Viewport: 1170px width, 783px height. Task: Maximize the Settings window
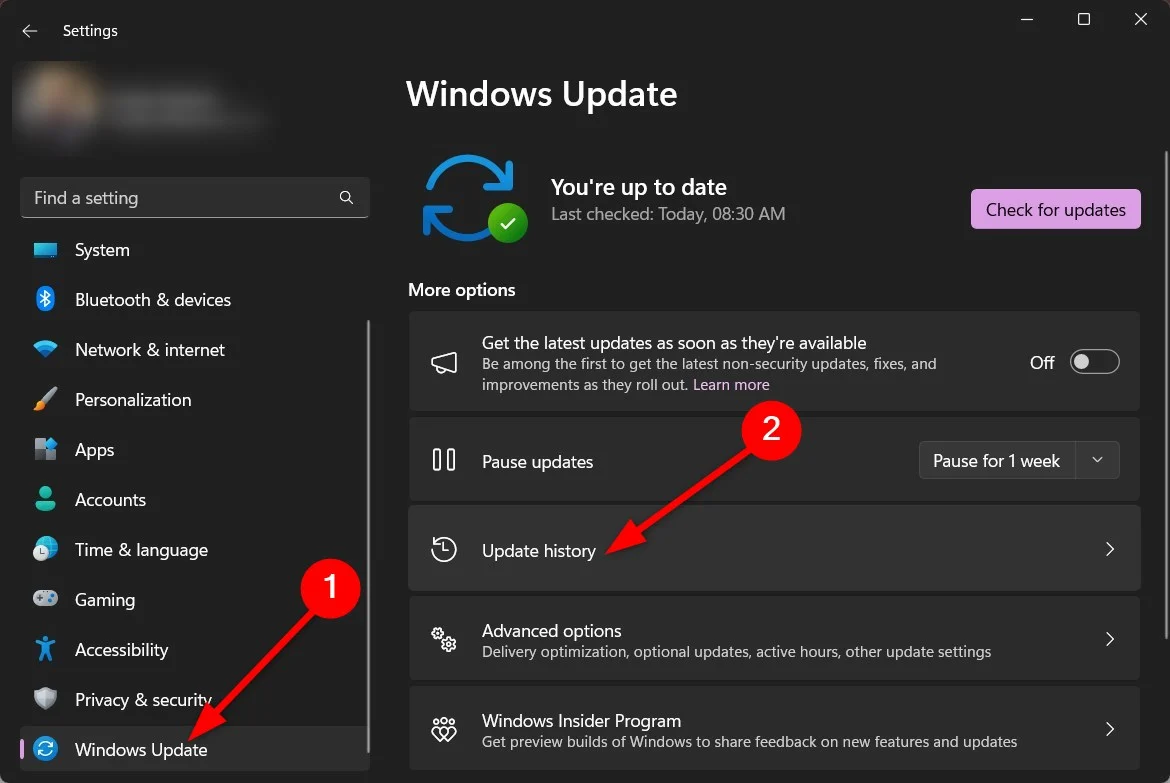coord(1083,19)
